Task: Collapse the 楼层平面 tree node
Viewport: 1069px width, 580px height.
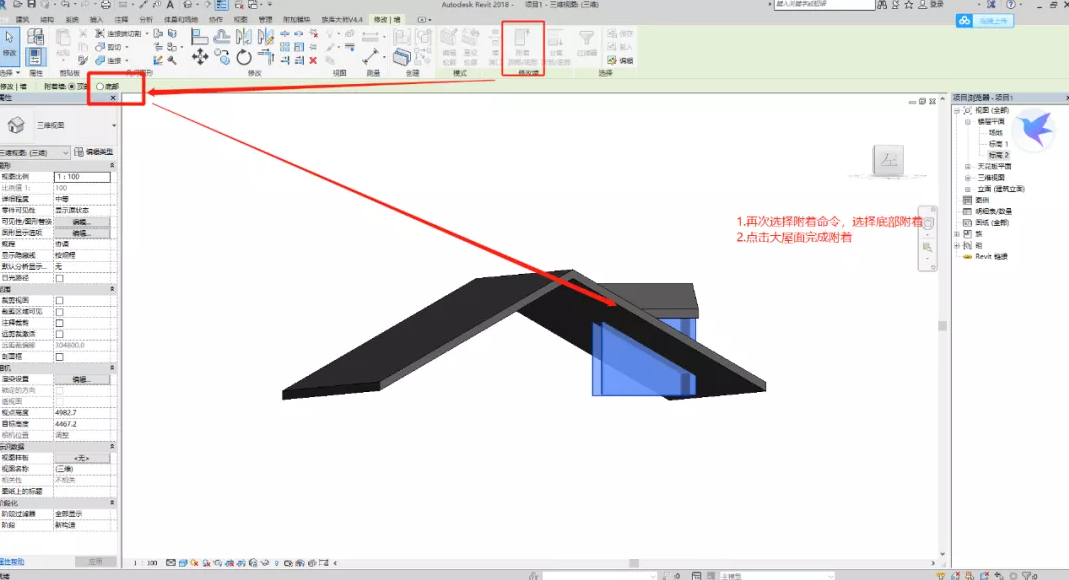Action: 967,121
